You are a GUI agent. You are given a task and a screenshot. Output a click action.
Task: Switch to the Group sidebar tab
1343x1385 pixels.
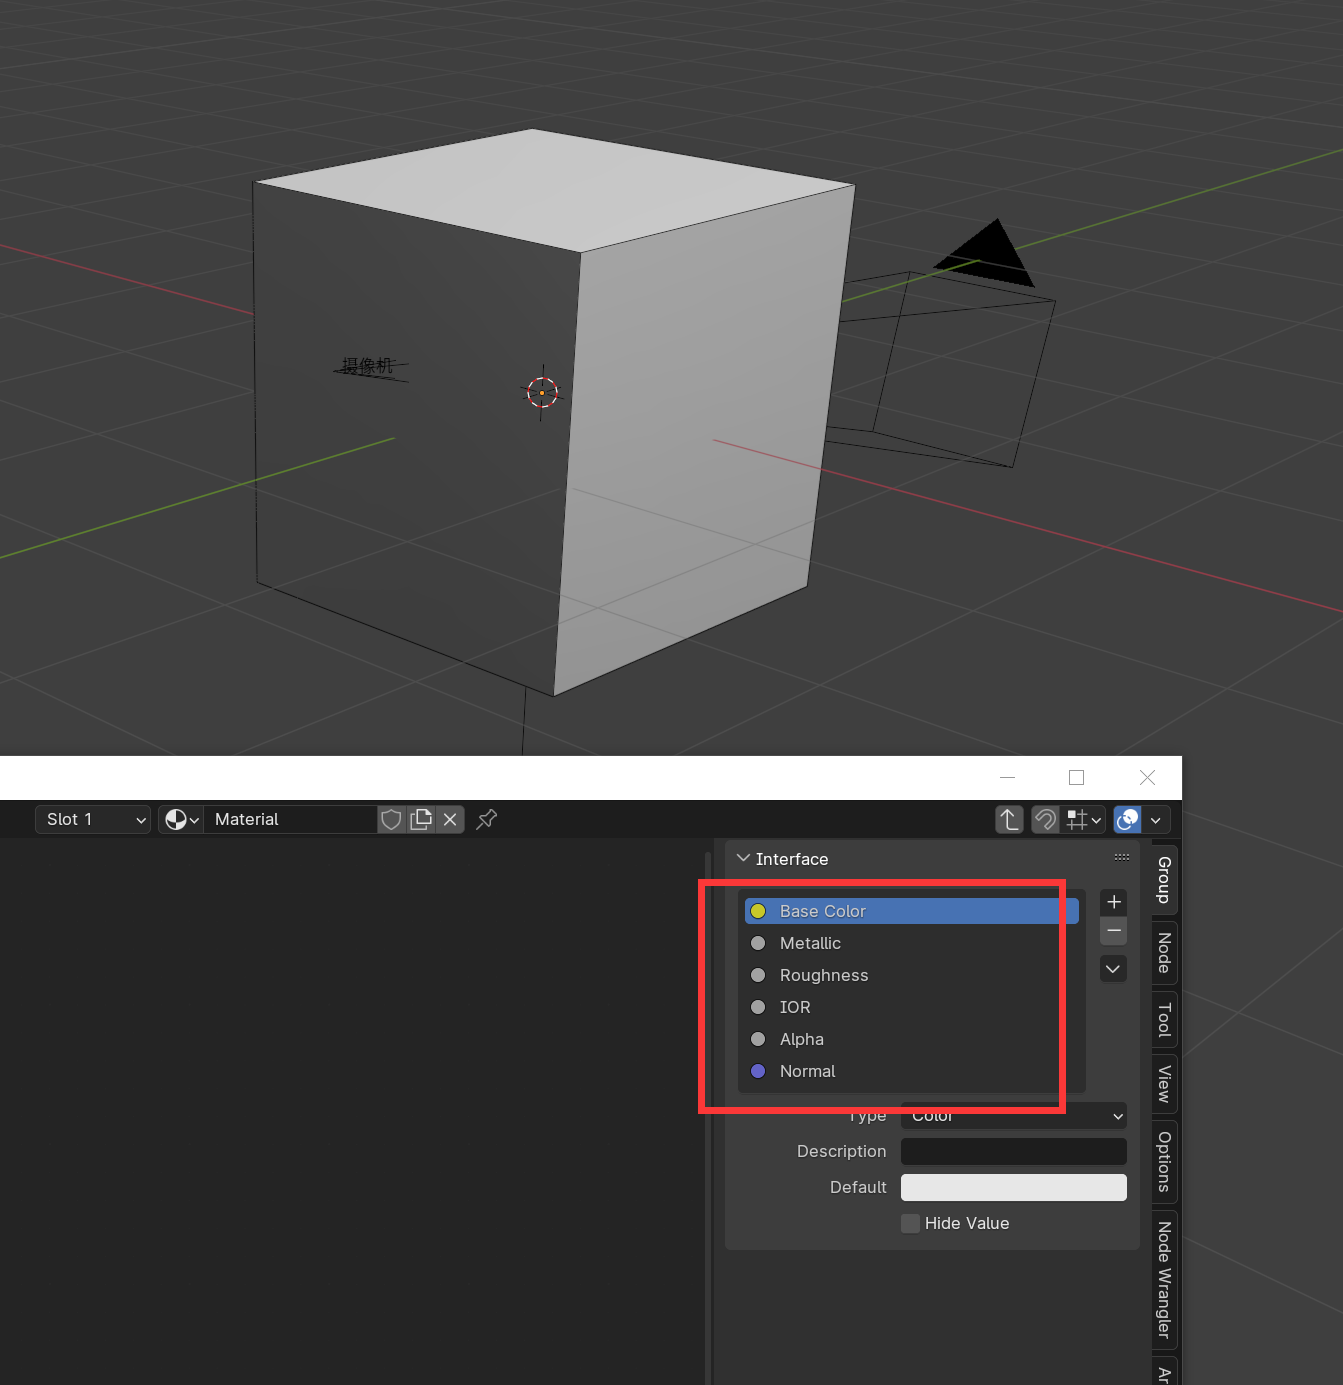click(x=1164, y=880)
